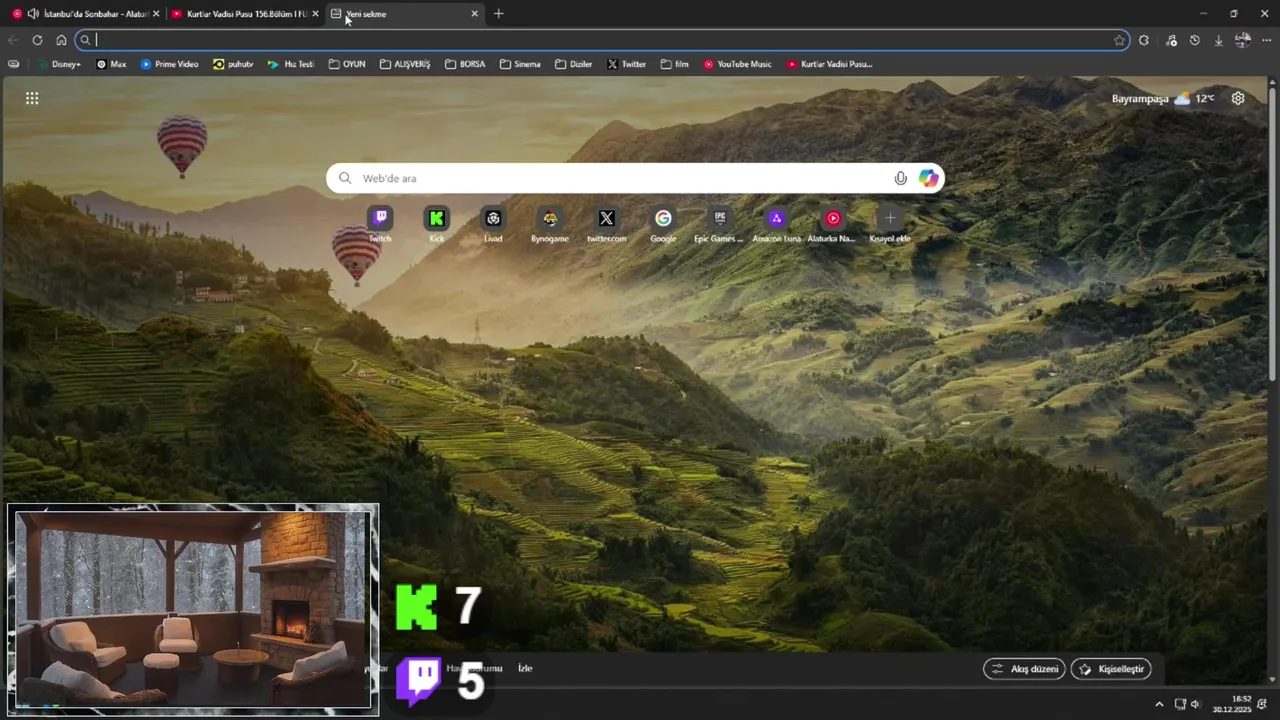
Task: Open the media control music icon
Action: [x=1171, y=40]
